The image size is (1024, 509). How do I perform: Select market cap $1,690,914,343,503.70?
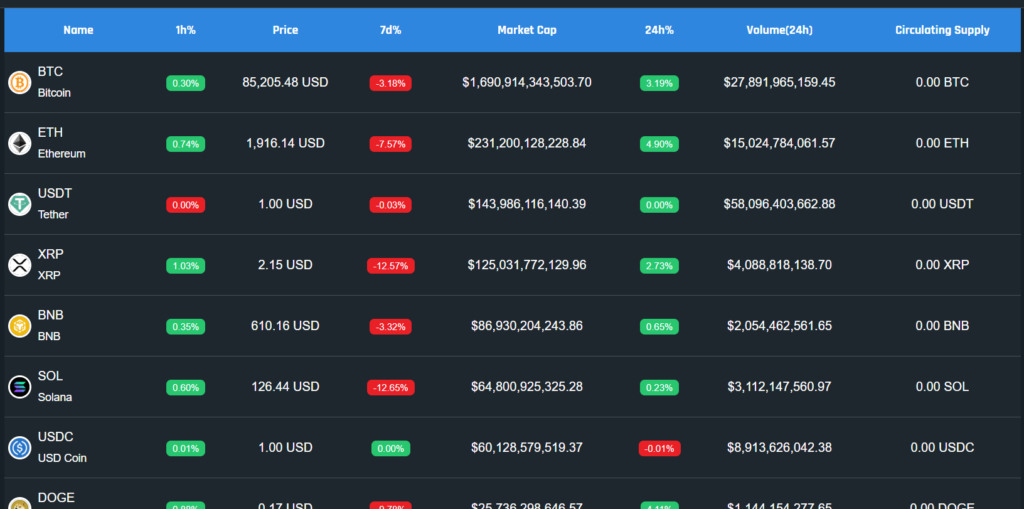(527, 82)
